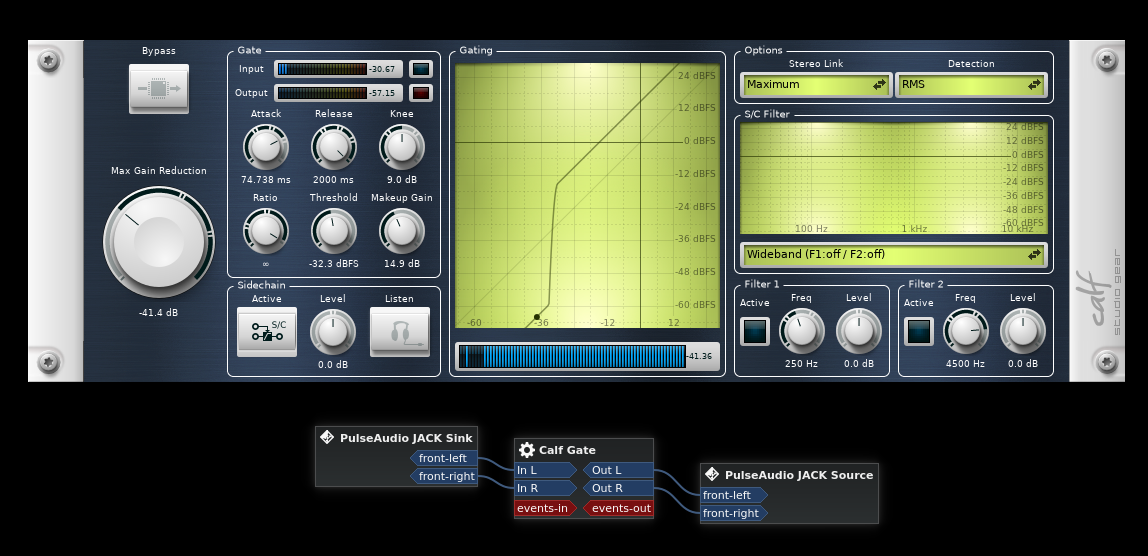Click the infinity ratio value
The height and width of the screenshot is (556, 1148).
point(265,264)
